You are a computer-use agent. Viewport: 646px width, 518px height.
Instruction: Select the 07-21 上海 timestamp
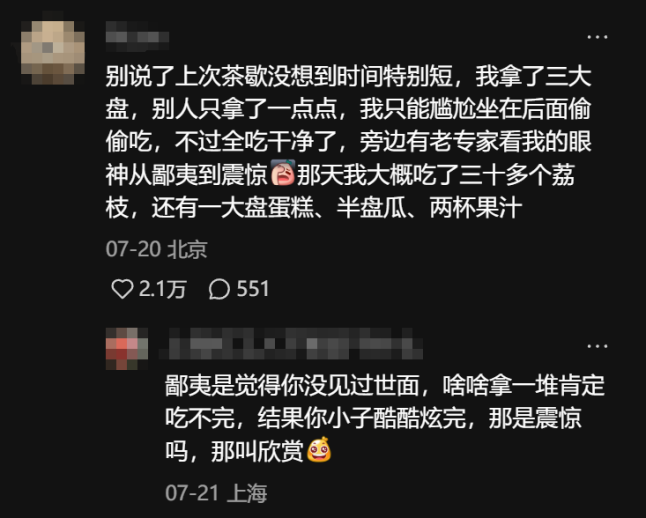(216, 493)
